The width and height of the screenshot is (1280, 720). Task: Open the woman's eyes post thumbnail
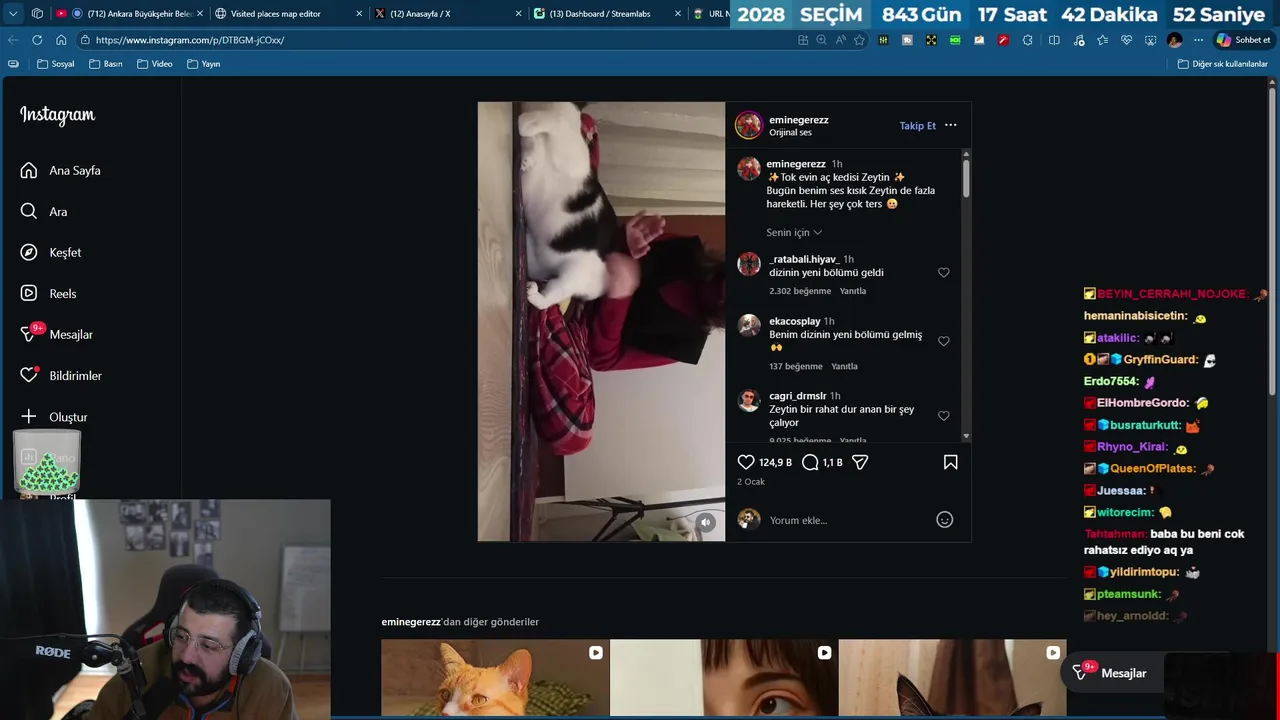(724, 678)
